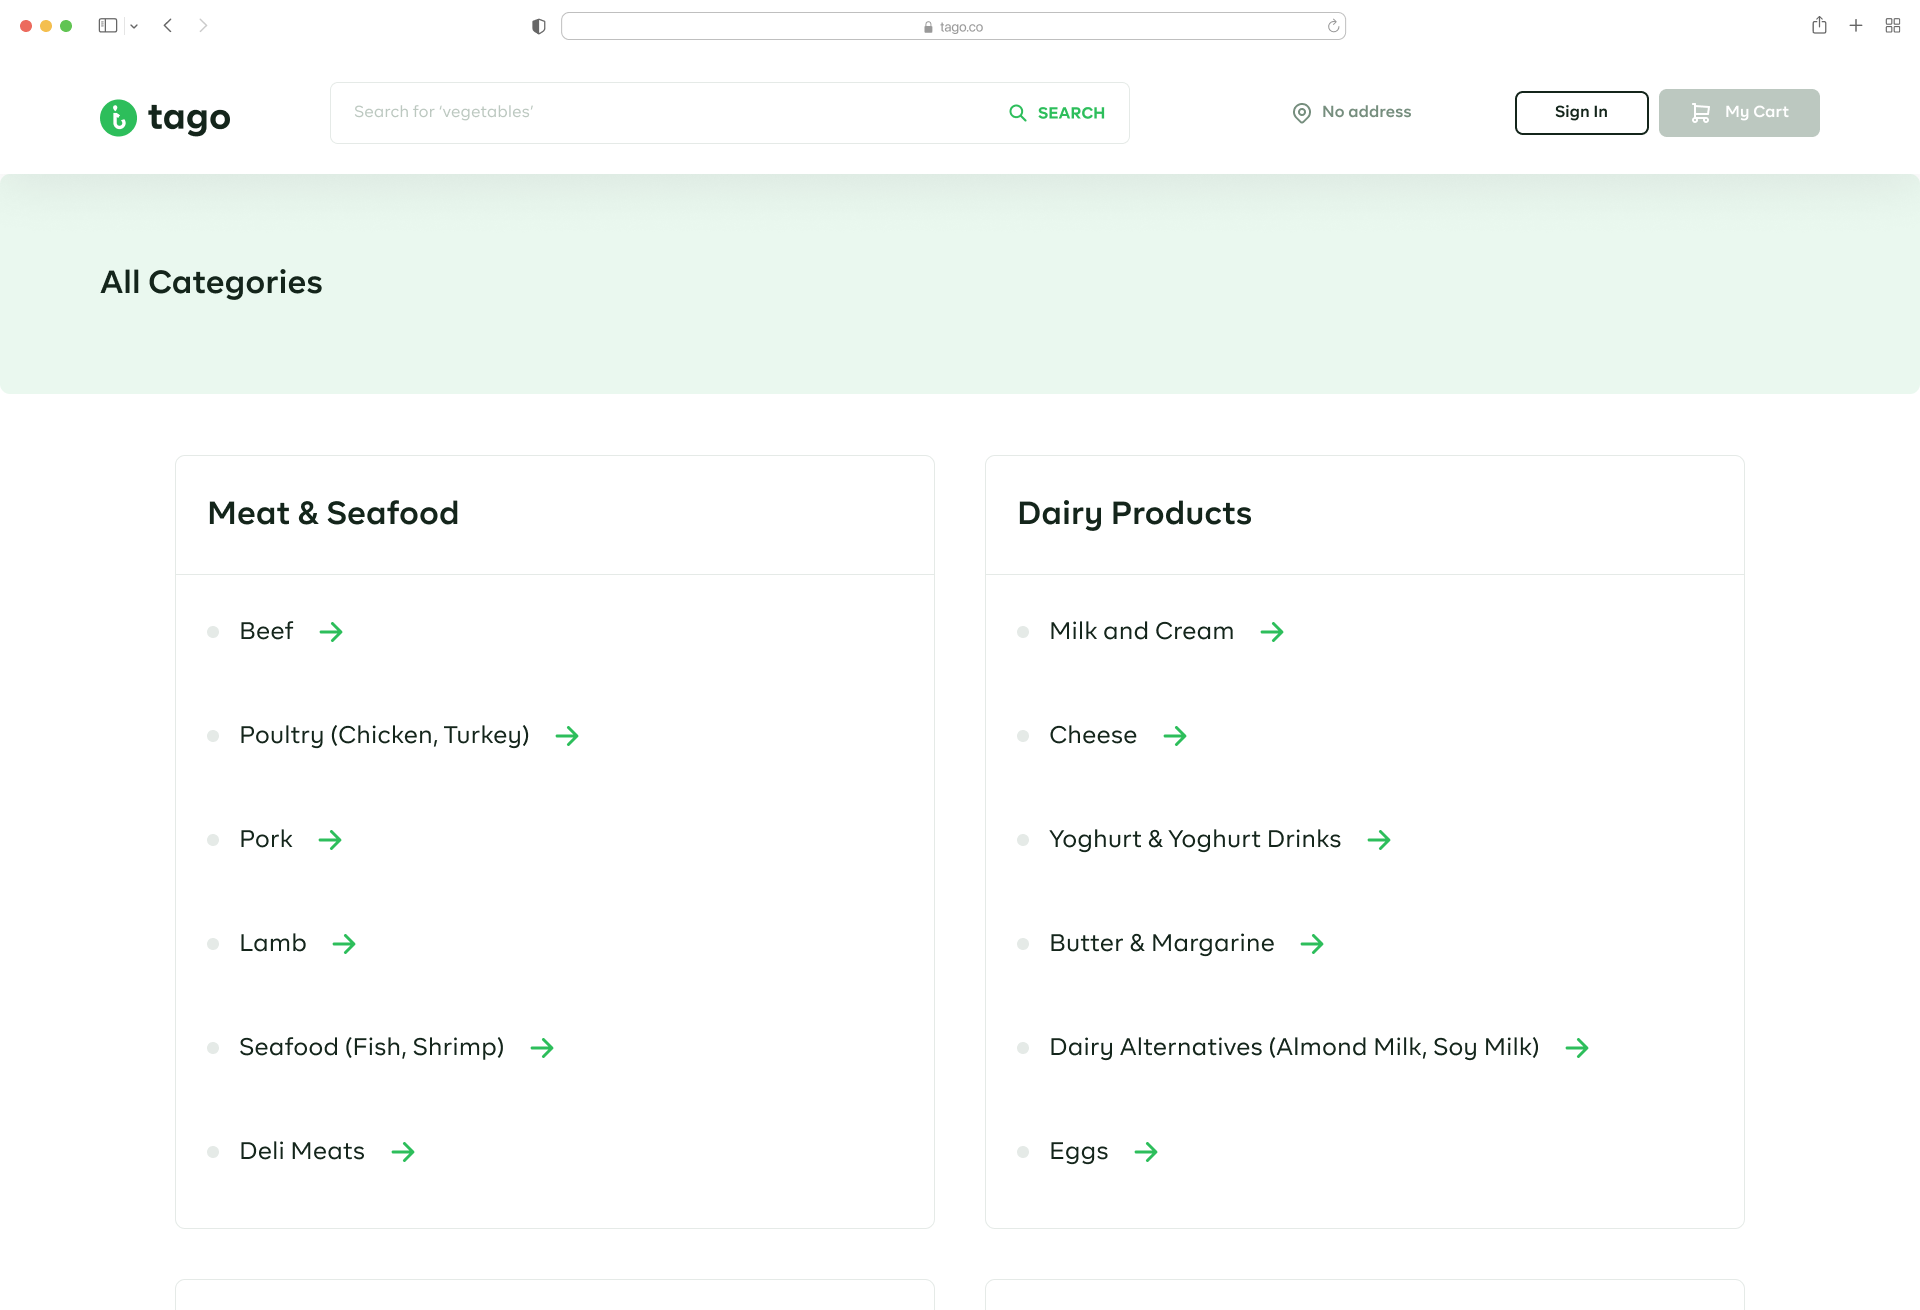Click the arrow beside Deli Meats
The width and height of the screenshot is (1920, 1310).
403,1152
